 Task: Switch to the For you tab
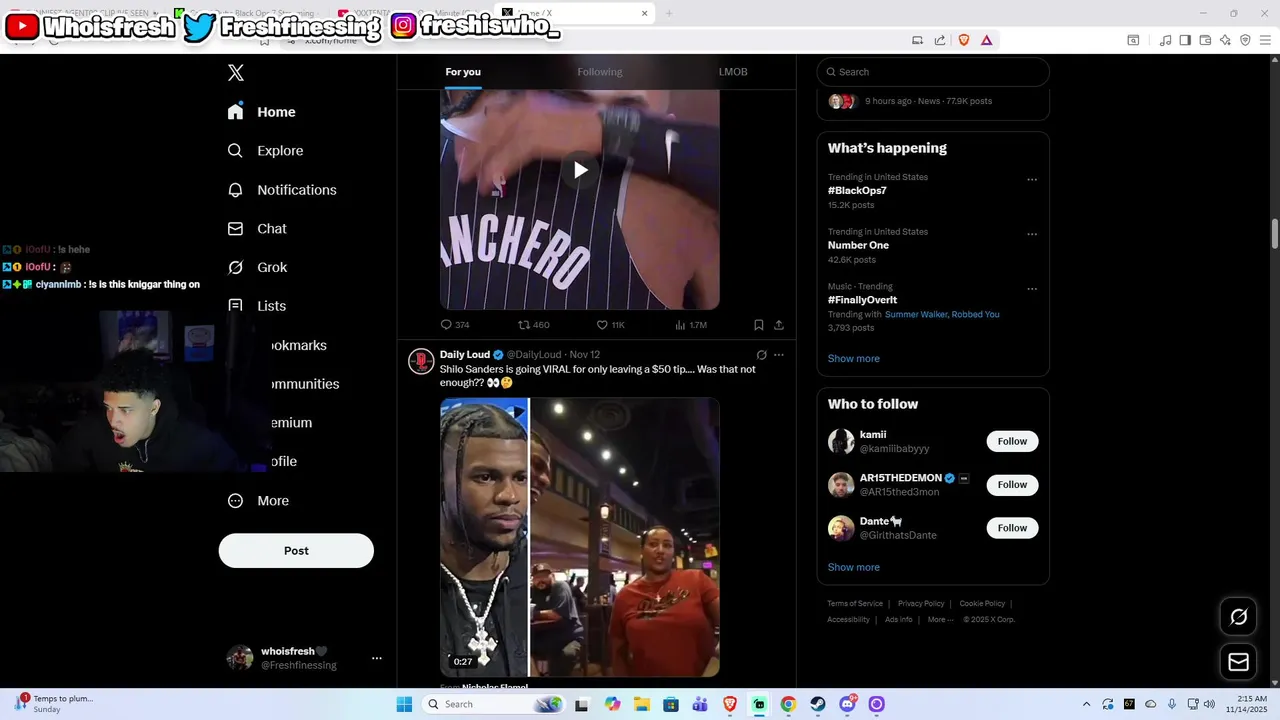click(x=463, y=72)
